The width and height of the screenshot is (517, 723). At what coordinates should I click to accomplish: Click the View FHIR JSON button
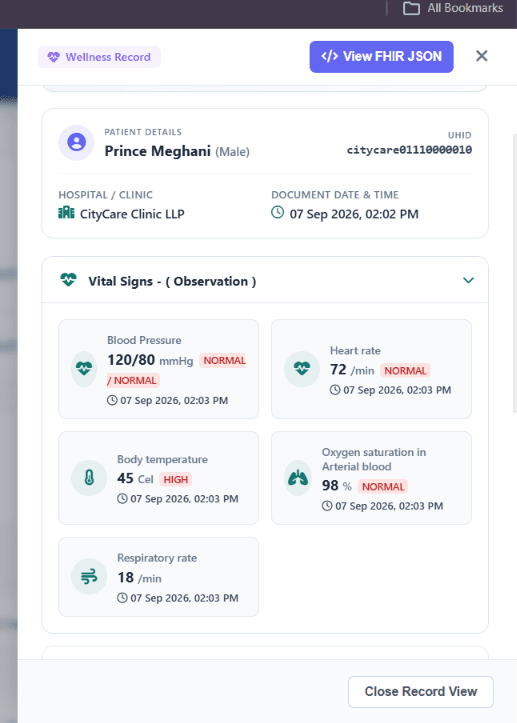pyautogui.click(x=381, y=57)
